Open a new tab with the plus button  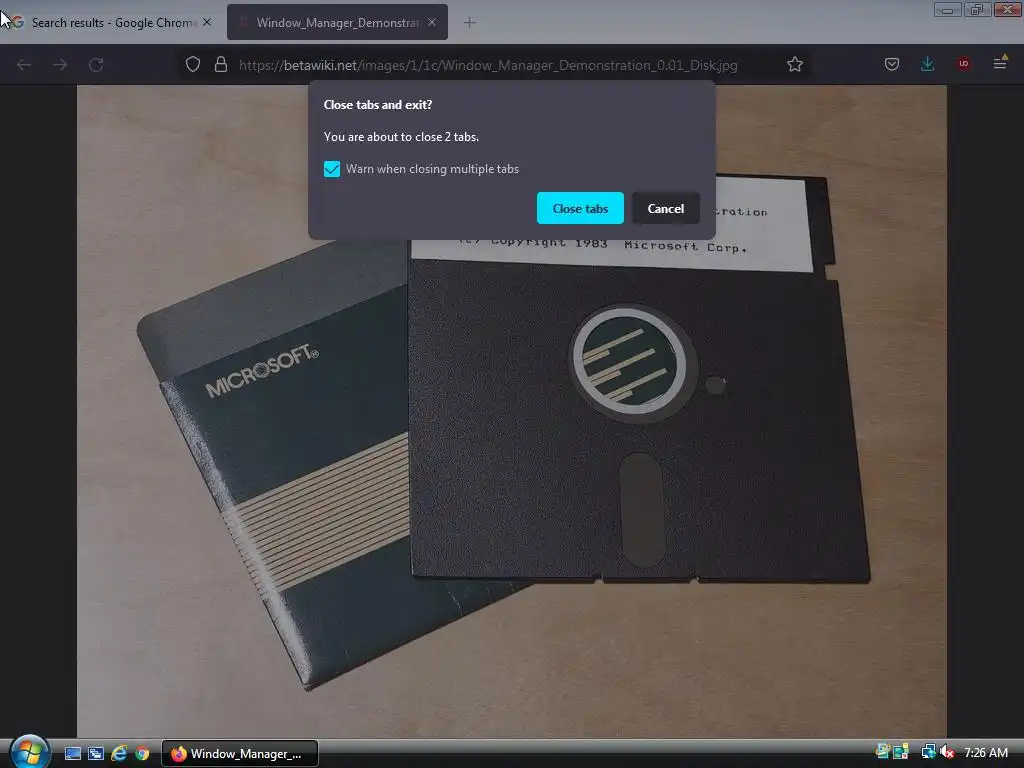tap(470, 22)
